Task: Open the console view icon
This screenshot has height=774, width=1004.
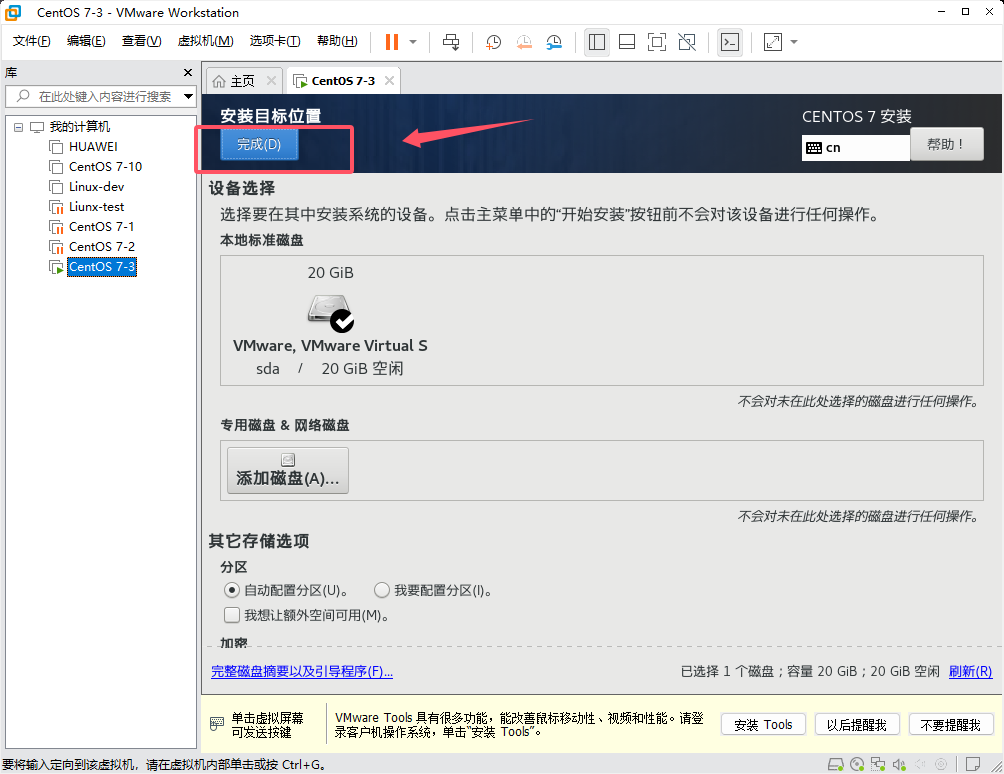Action: coord(730,42)
